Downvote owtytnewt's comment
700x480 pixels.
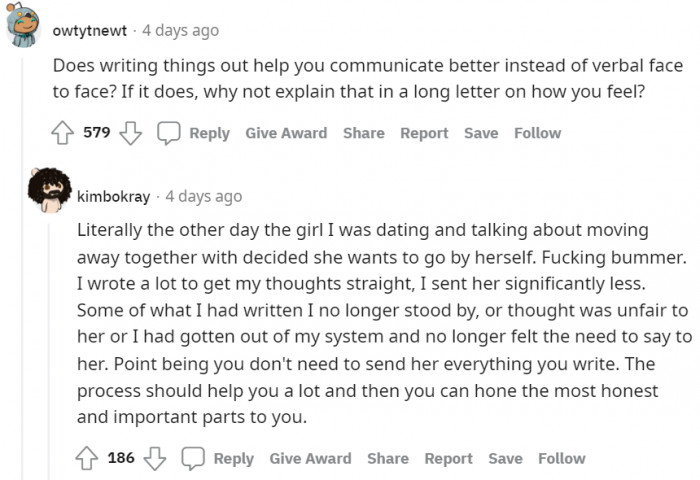click(x=129, y=133)
